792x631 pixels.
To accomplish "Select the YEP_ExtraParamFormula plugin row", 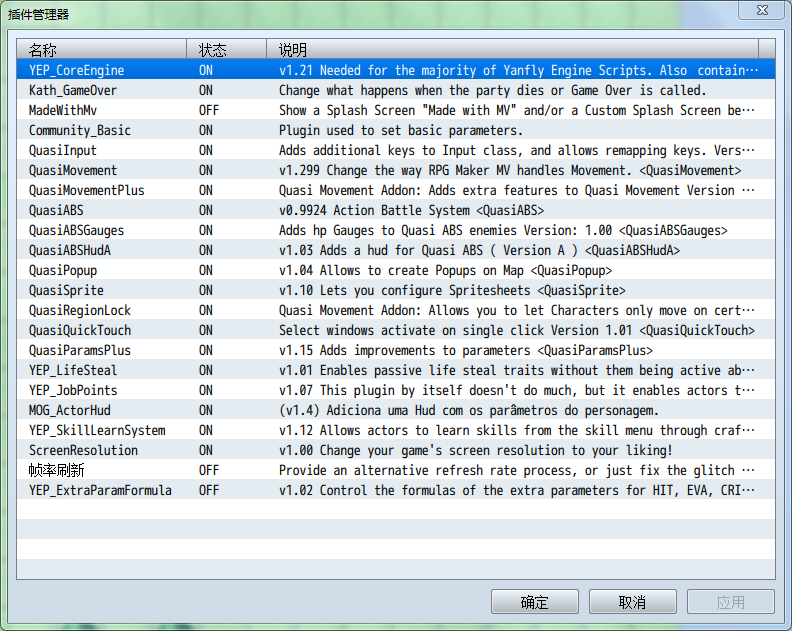I will 396,490.
